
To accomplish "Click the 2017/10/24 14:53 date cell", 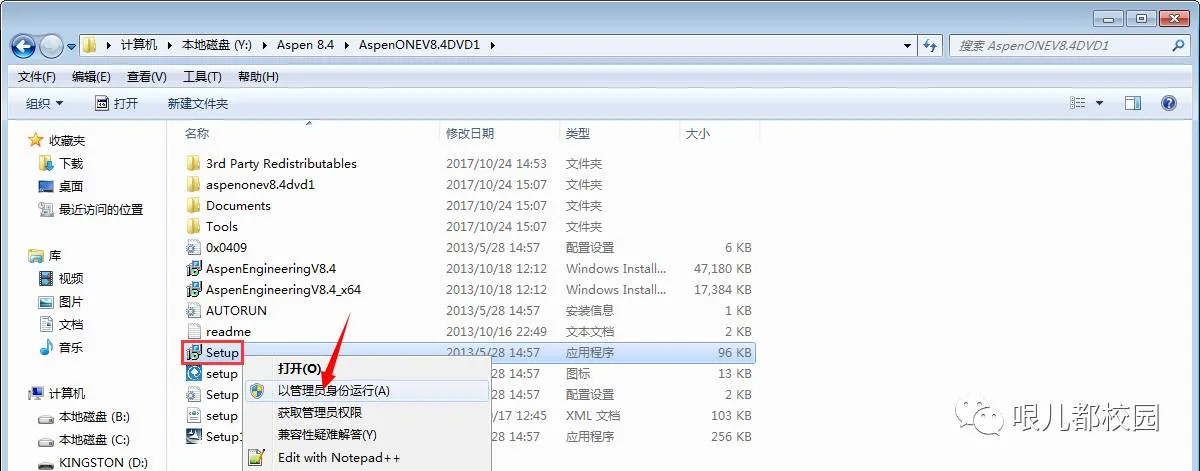I will [496, 163].
